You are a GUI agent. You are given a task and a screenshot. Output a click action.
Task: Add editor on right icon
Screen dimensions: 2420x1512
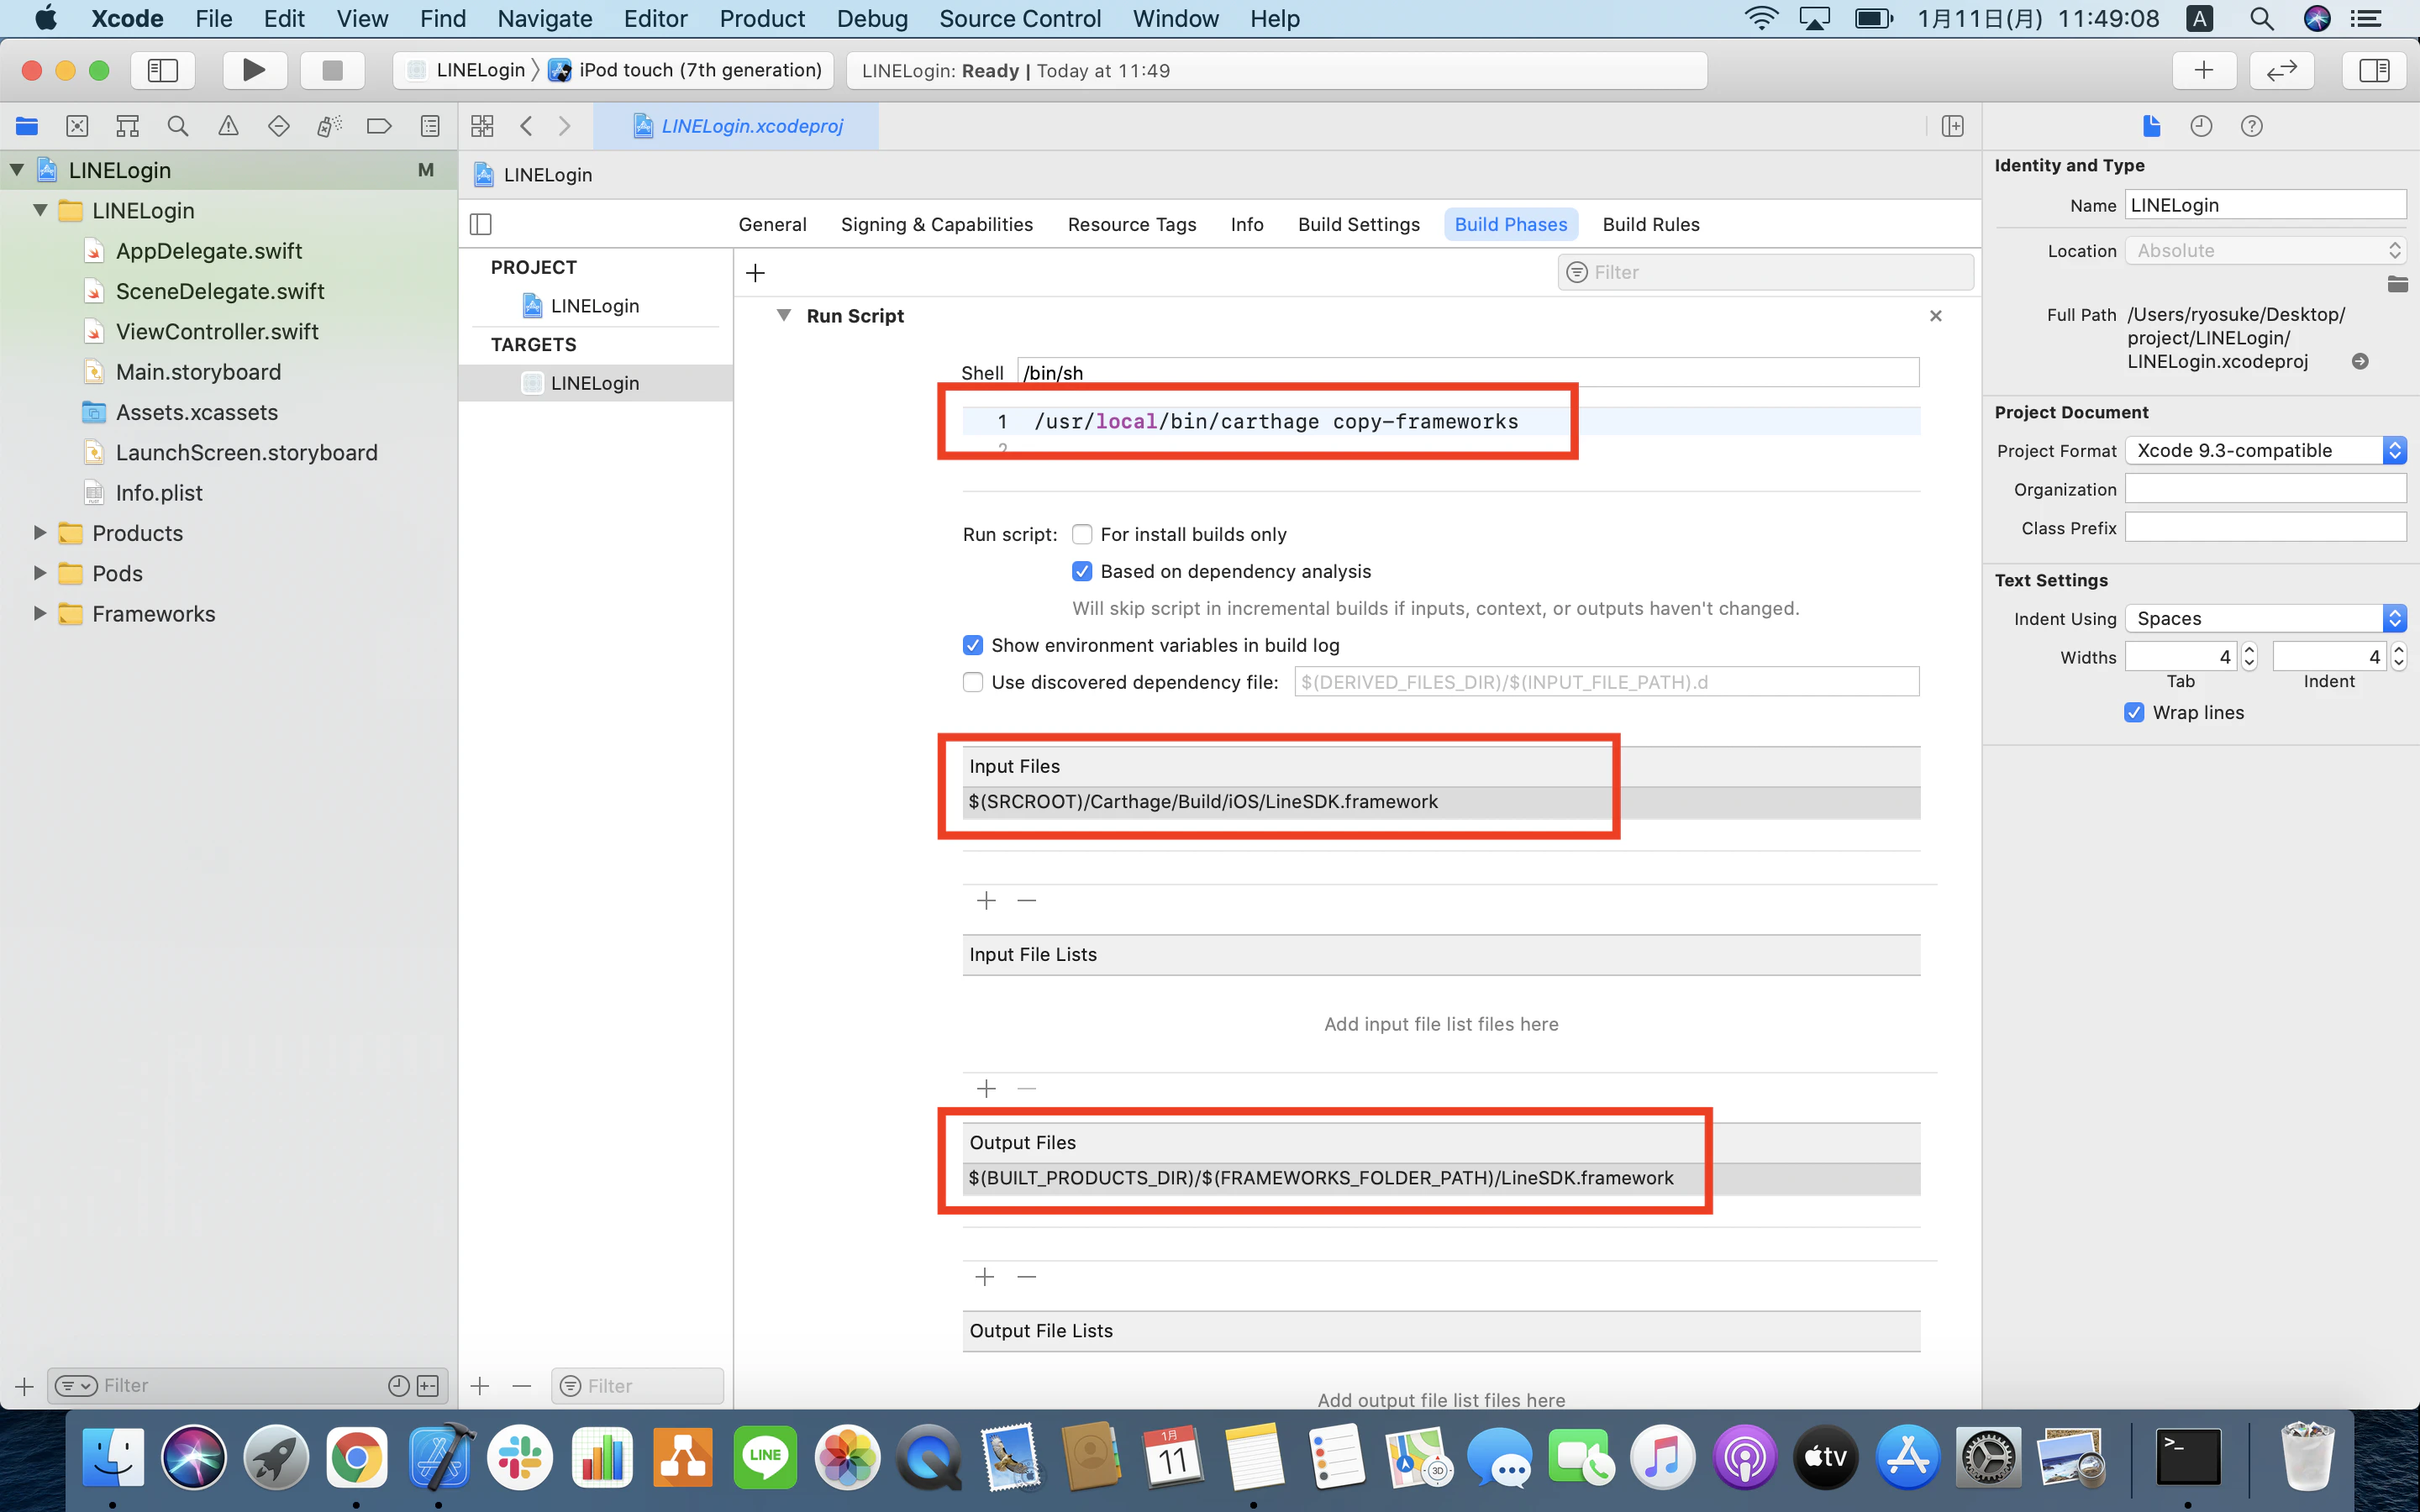coord(1952,126)
